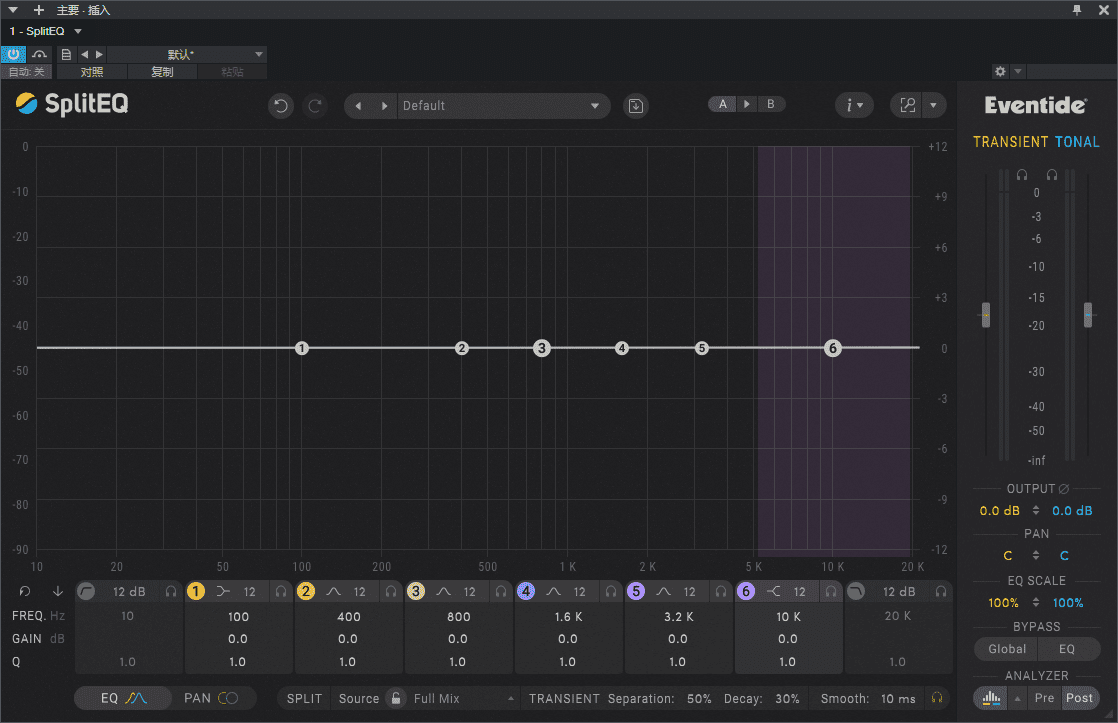Click the resize window icon
Screen dimensions: 1118x723
(x=908, y=106)
